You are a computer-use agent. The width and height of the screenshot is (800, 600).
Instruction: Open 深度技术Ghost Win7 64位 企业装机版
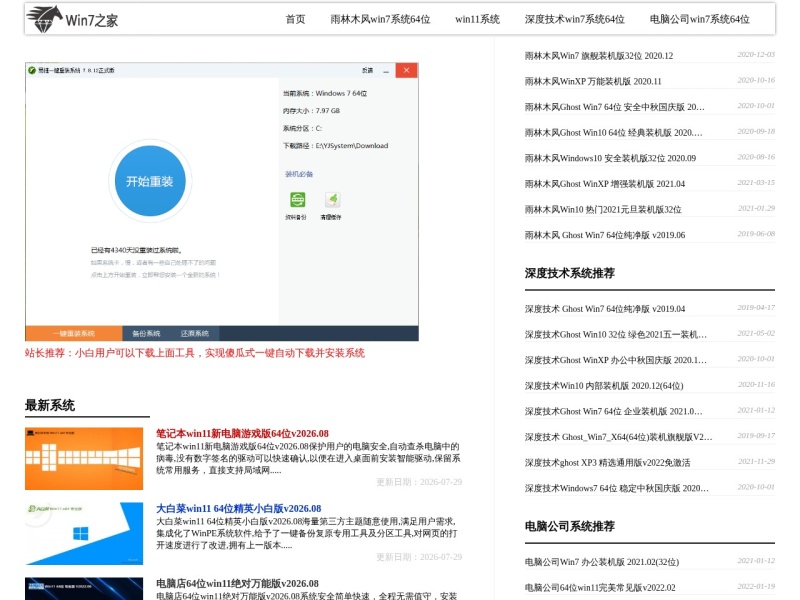[614, 411]
